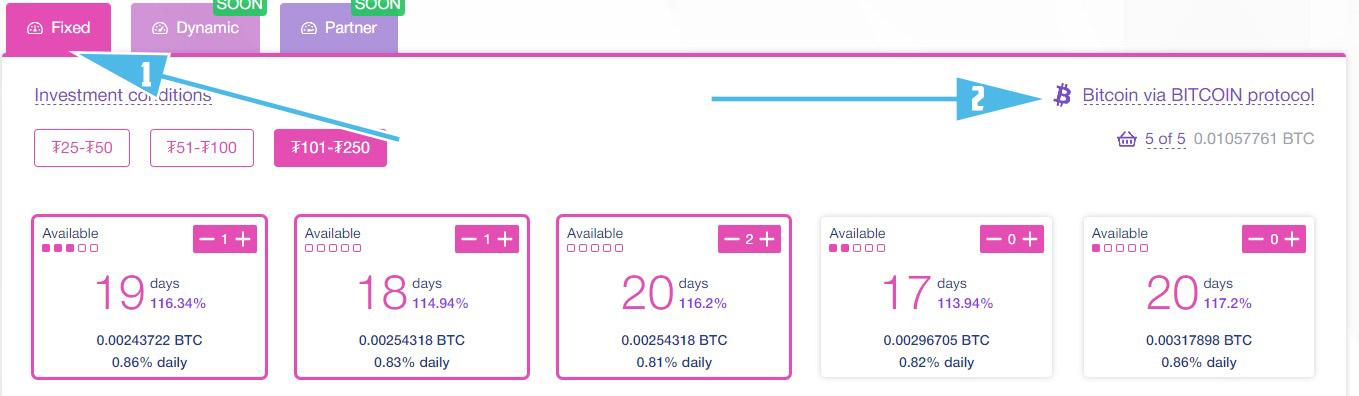Select the 18 days 0.00254318 BTC card
Screen dimensions: 1359x396
[412, 297]
